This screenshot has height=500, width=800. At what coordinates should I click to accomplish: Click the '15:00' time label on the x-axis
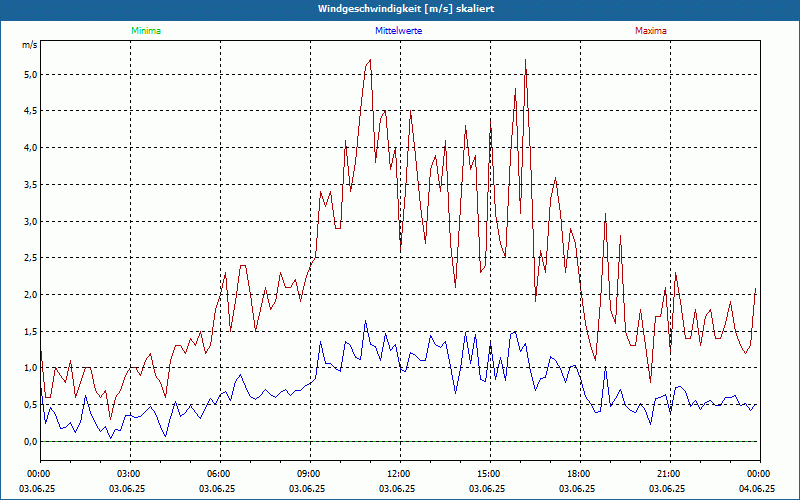(490, 474)
